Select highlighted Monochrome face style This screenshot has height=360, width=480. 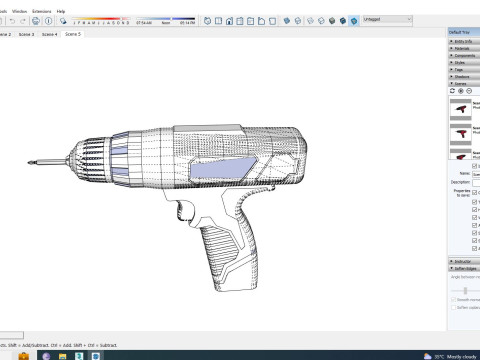354,21
